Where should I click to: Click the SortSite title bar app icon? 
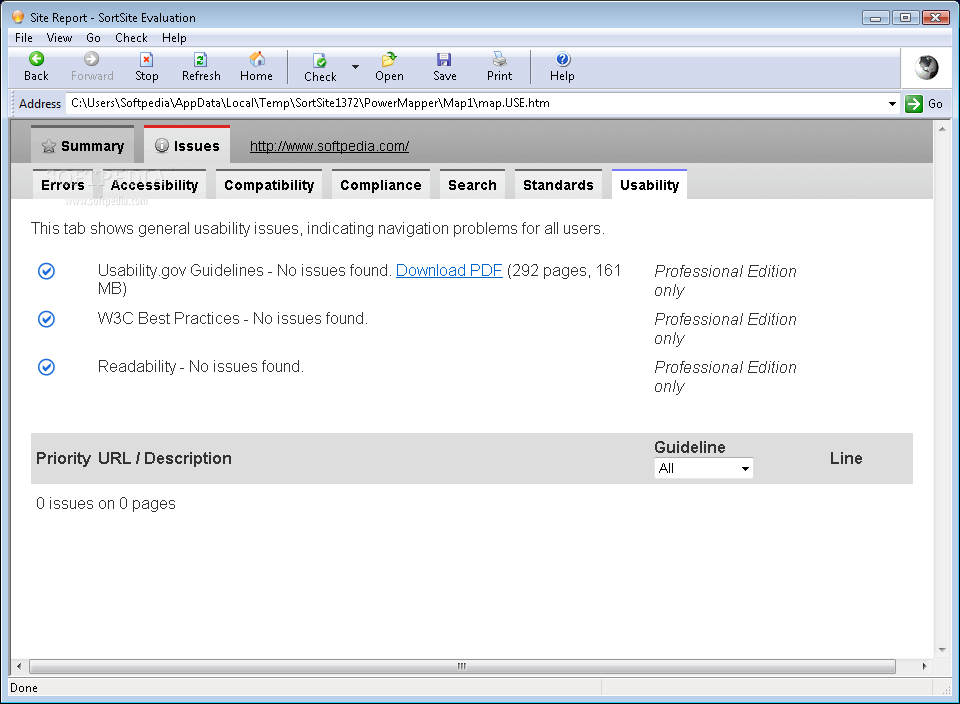coord(18,17)
